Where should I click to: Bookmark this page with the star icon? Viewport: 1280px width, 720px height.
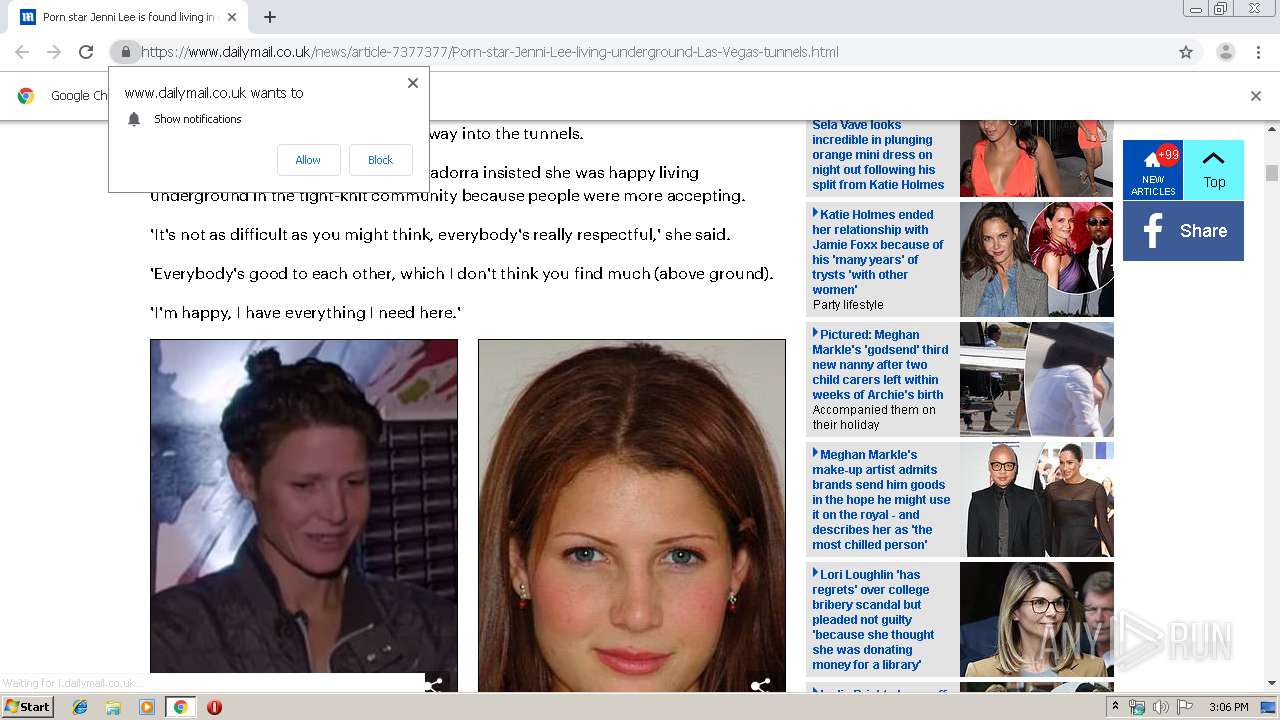click(x=1186, y=52)
